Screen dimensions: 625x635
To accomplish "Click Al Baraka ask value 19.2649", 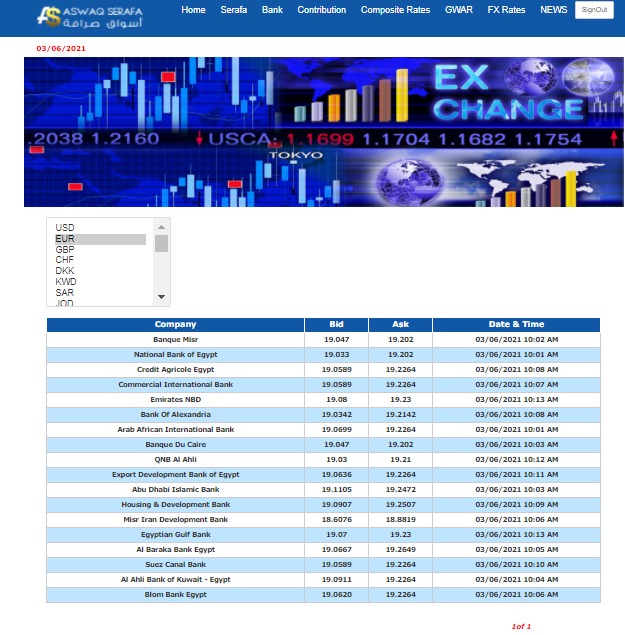I will 400,549.
